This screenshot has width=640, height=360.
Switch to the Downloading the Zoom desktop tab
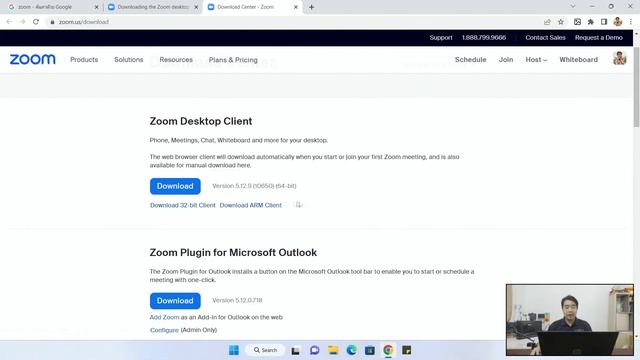pos(152,7)
